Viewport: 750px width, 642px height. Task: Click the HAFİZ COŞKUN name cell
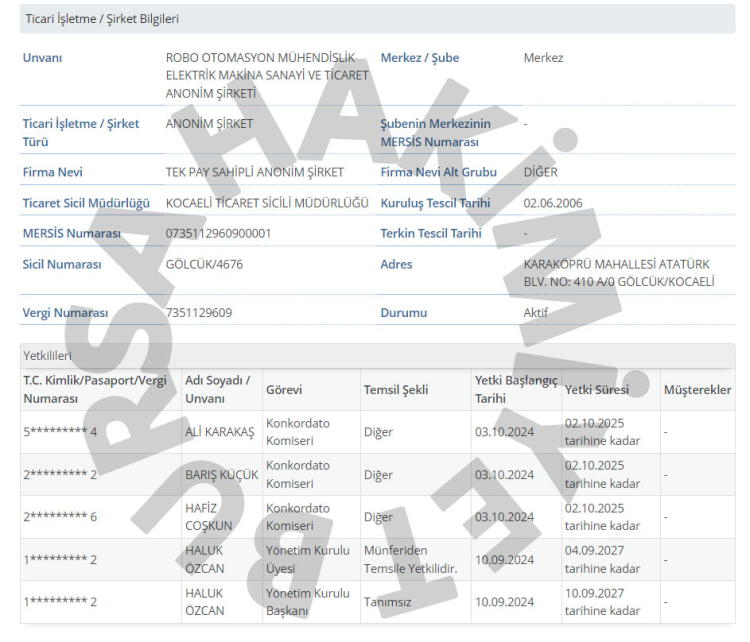208,517
